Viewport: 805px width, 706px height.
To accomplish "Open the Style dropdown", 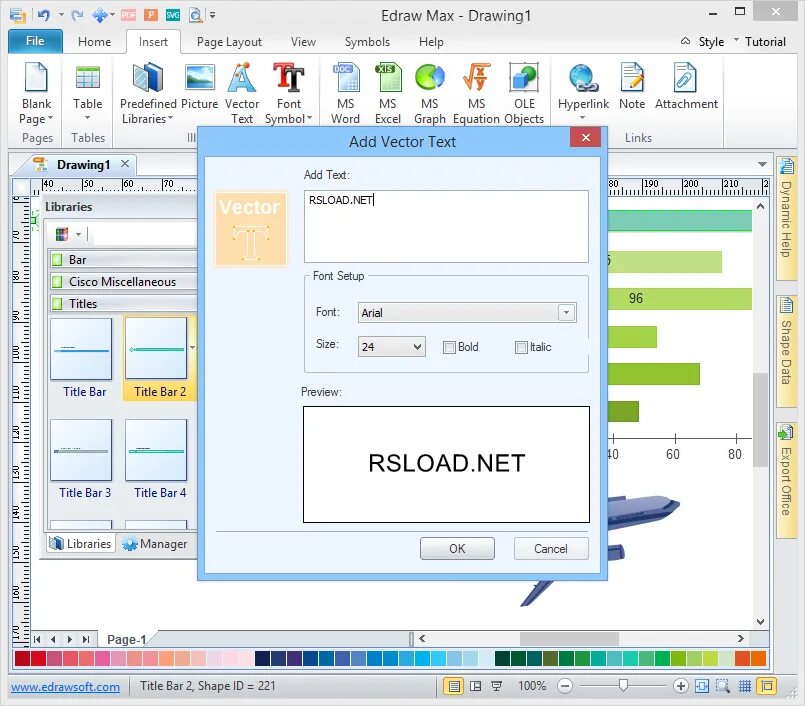I will click(x=711, y=42).
